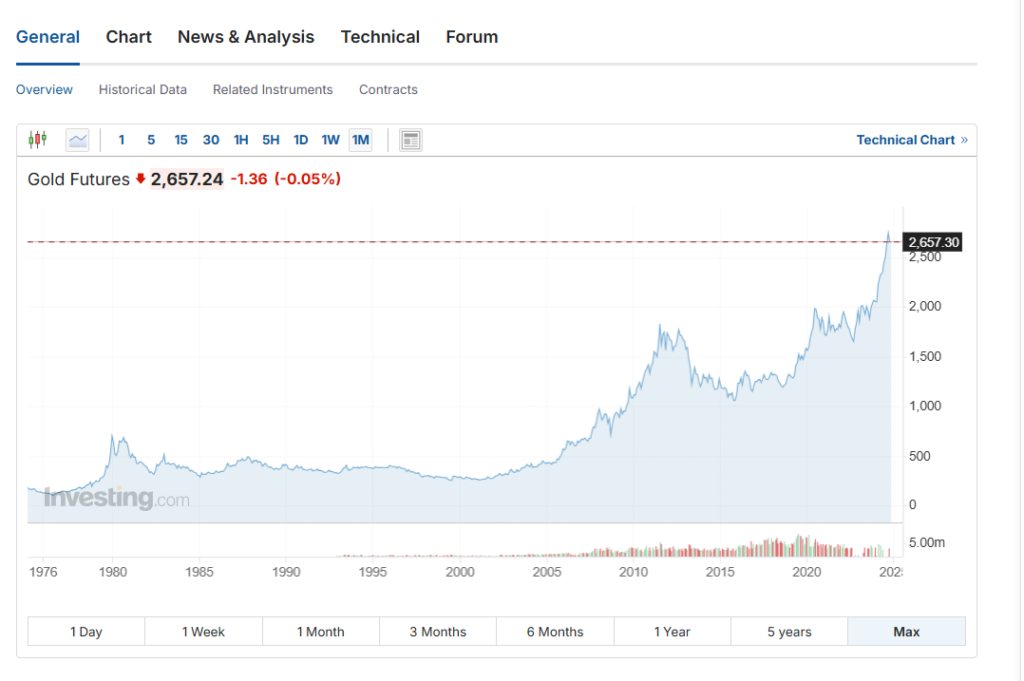The image size is (1024, 681).
Task: Set the 1 minute chart interval
Action: [121, 140]
